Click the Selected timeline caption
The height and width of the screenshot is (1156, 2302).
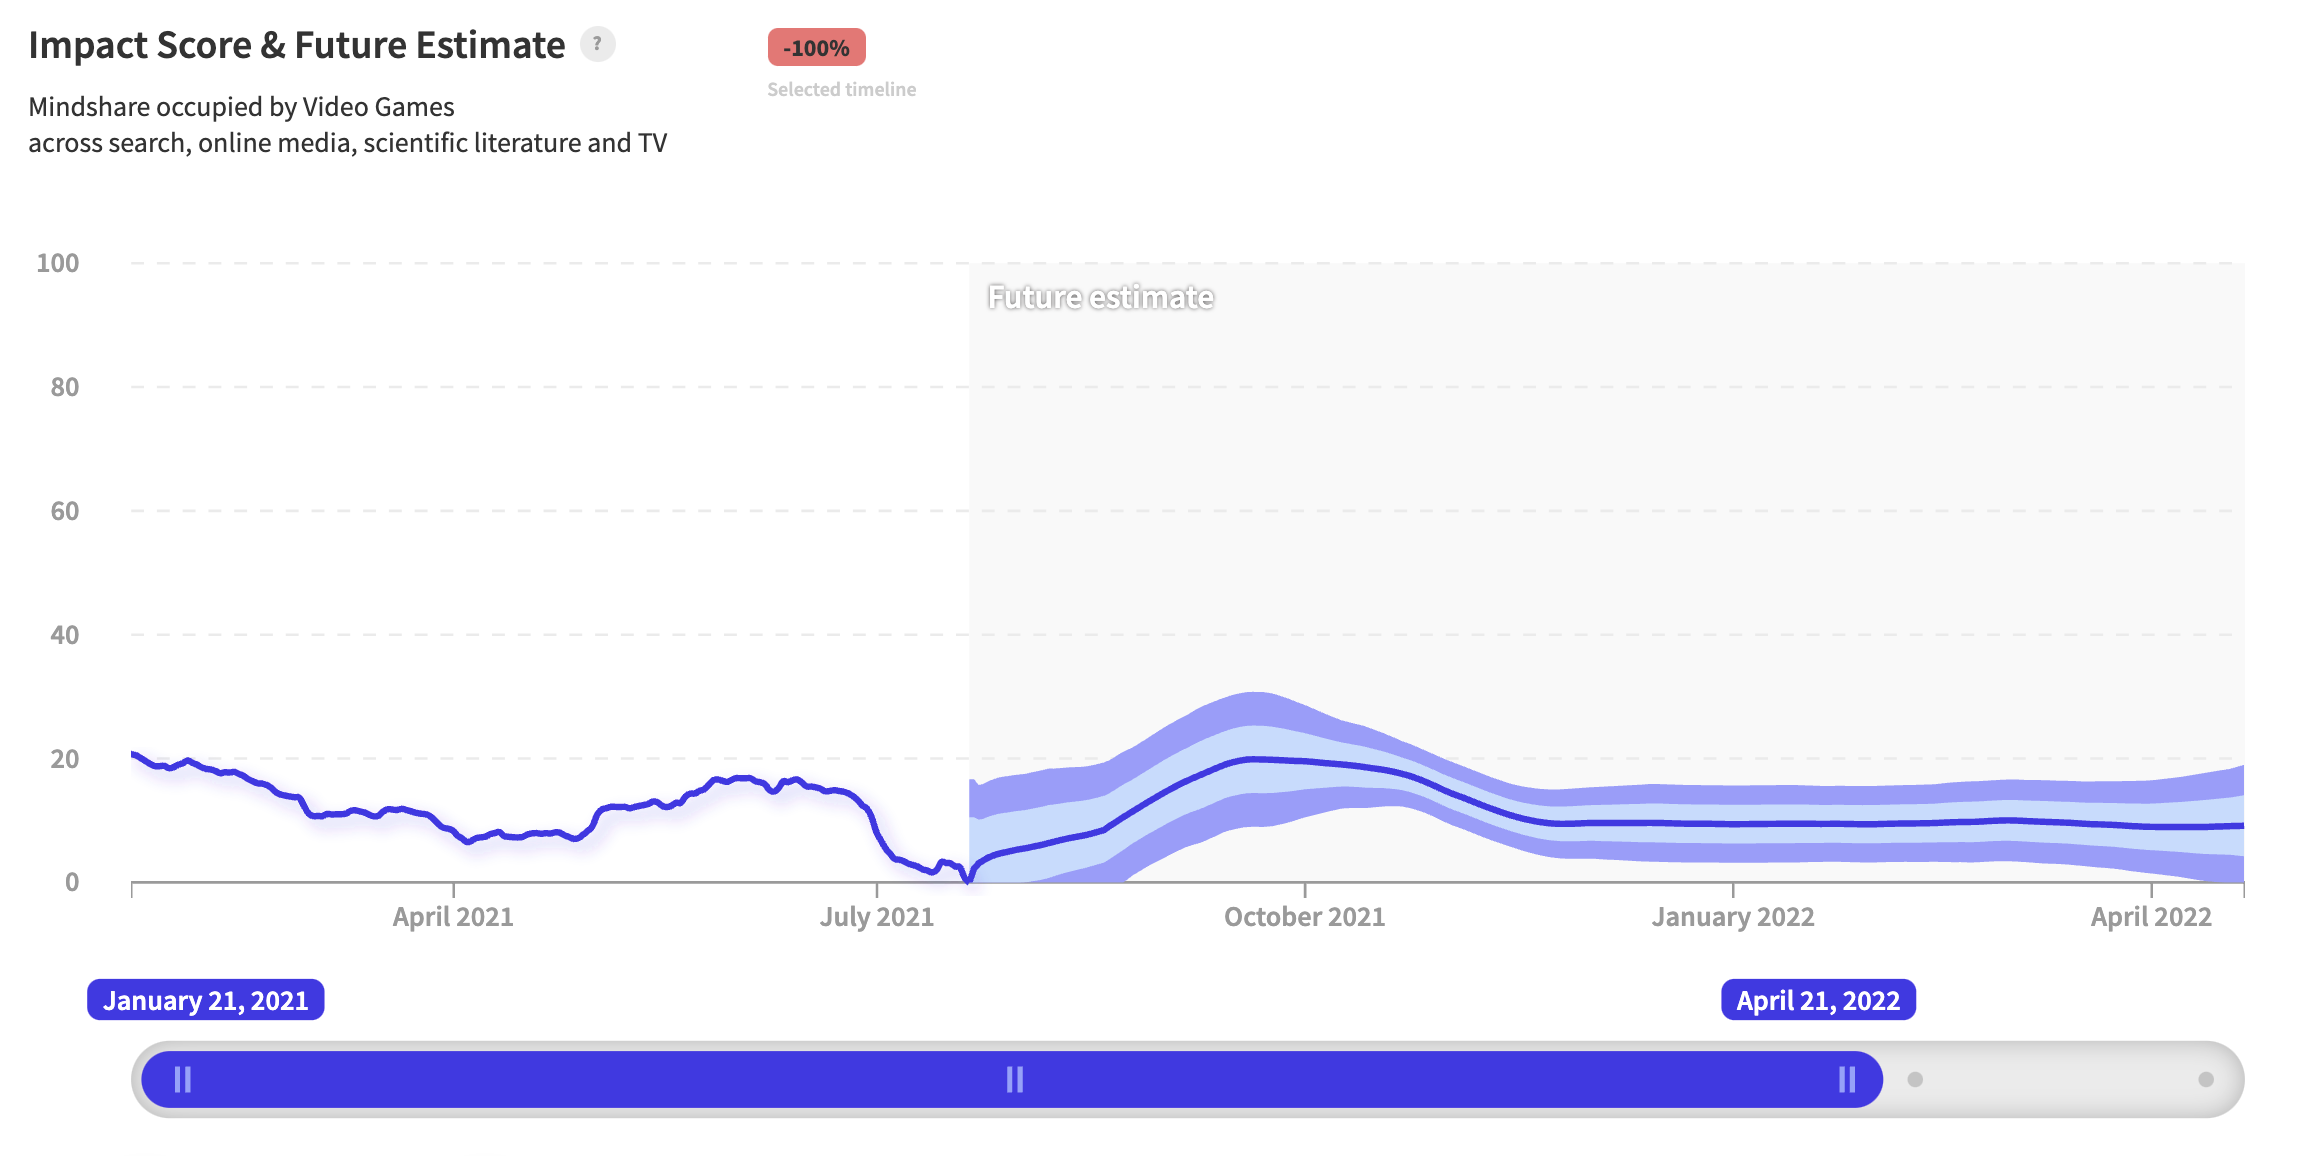click(841, 89)
